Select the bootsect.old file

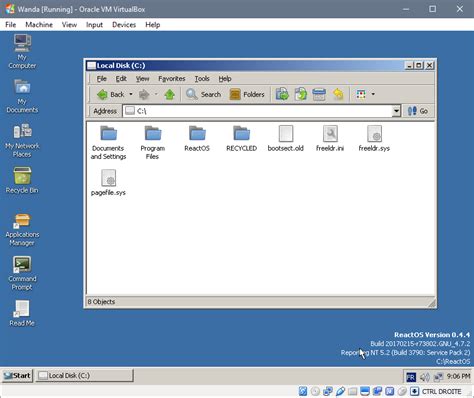286,139
